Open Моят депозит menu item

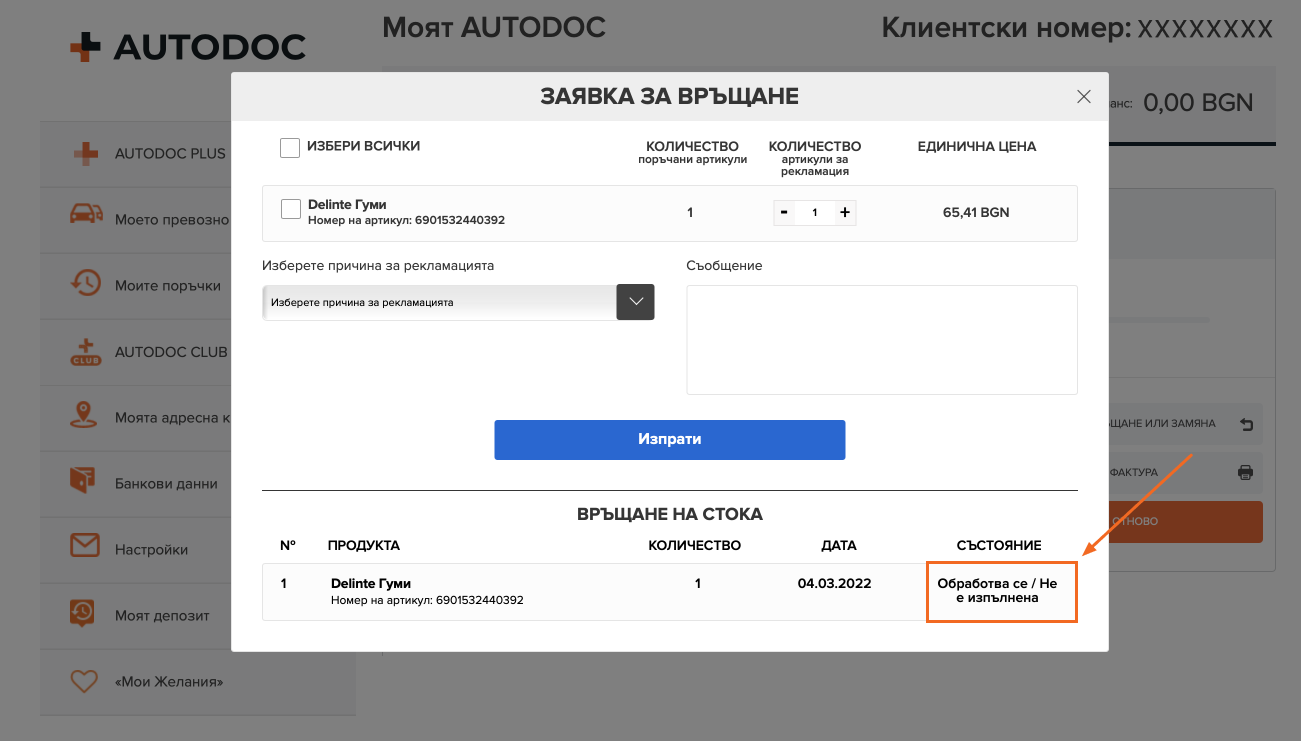coord(162,616)
